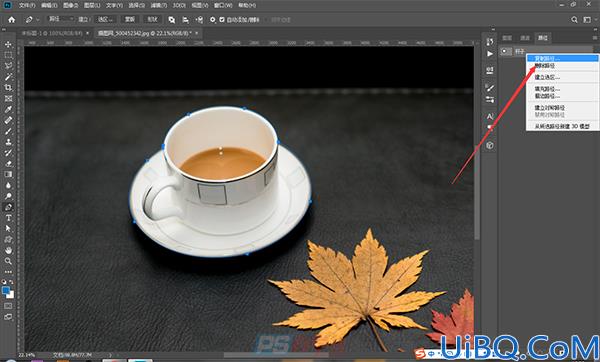Toggle Auto Add/Delete checkbox
This screenshot has width=600, height=362.
point(222,20)
